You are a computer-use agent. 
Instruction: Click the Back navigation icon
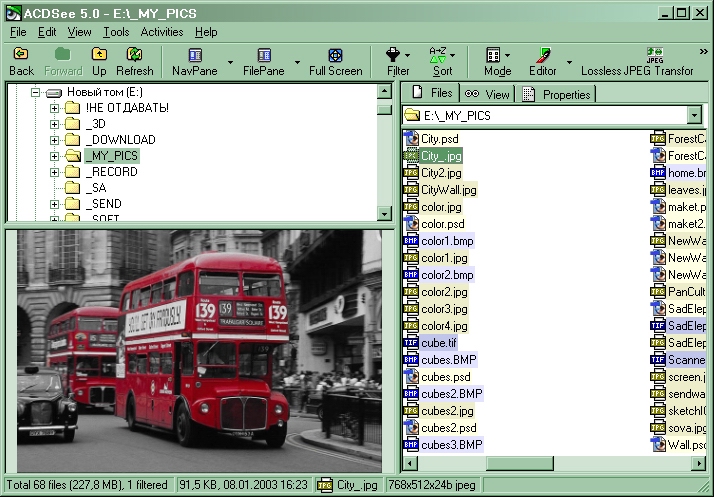pyautogui.click(x=21, y=54)
